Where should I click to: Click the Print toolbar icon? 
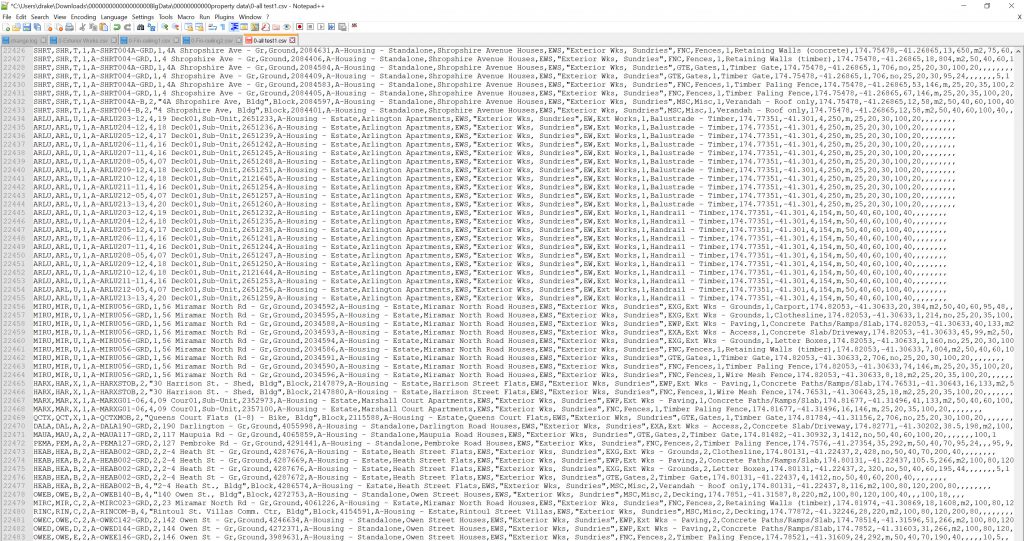click(69, 27)
